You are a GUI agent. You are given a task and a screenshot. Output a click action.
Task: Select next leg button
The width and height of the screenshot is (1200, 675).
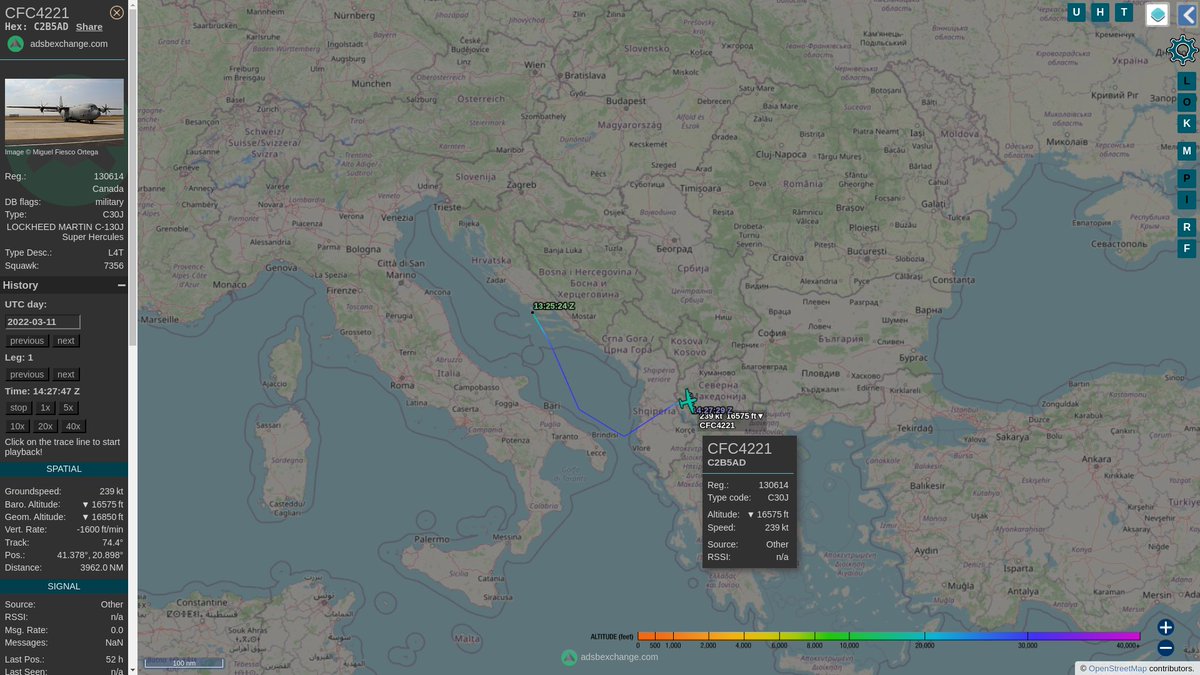pyautogui.click(x=65, y=374)
